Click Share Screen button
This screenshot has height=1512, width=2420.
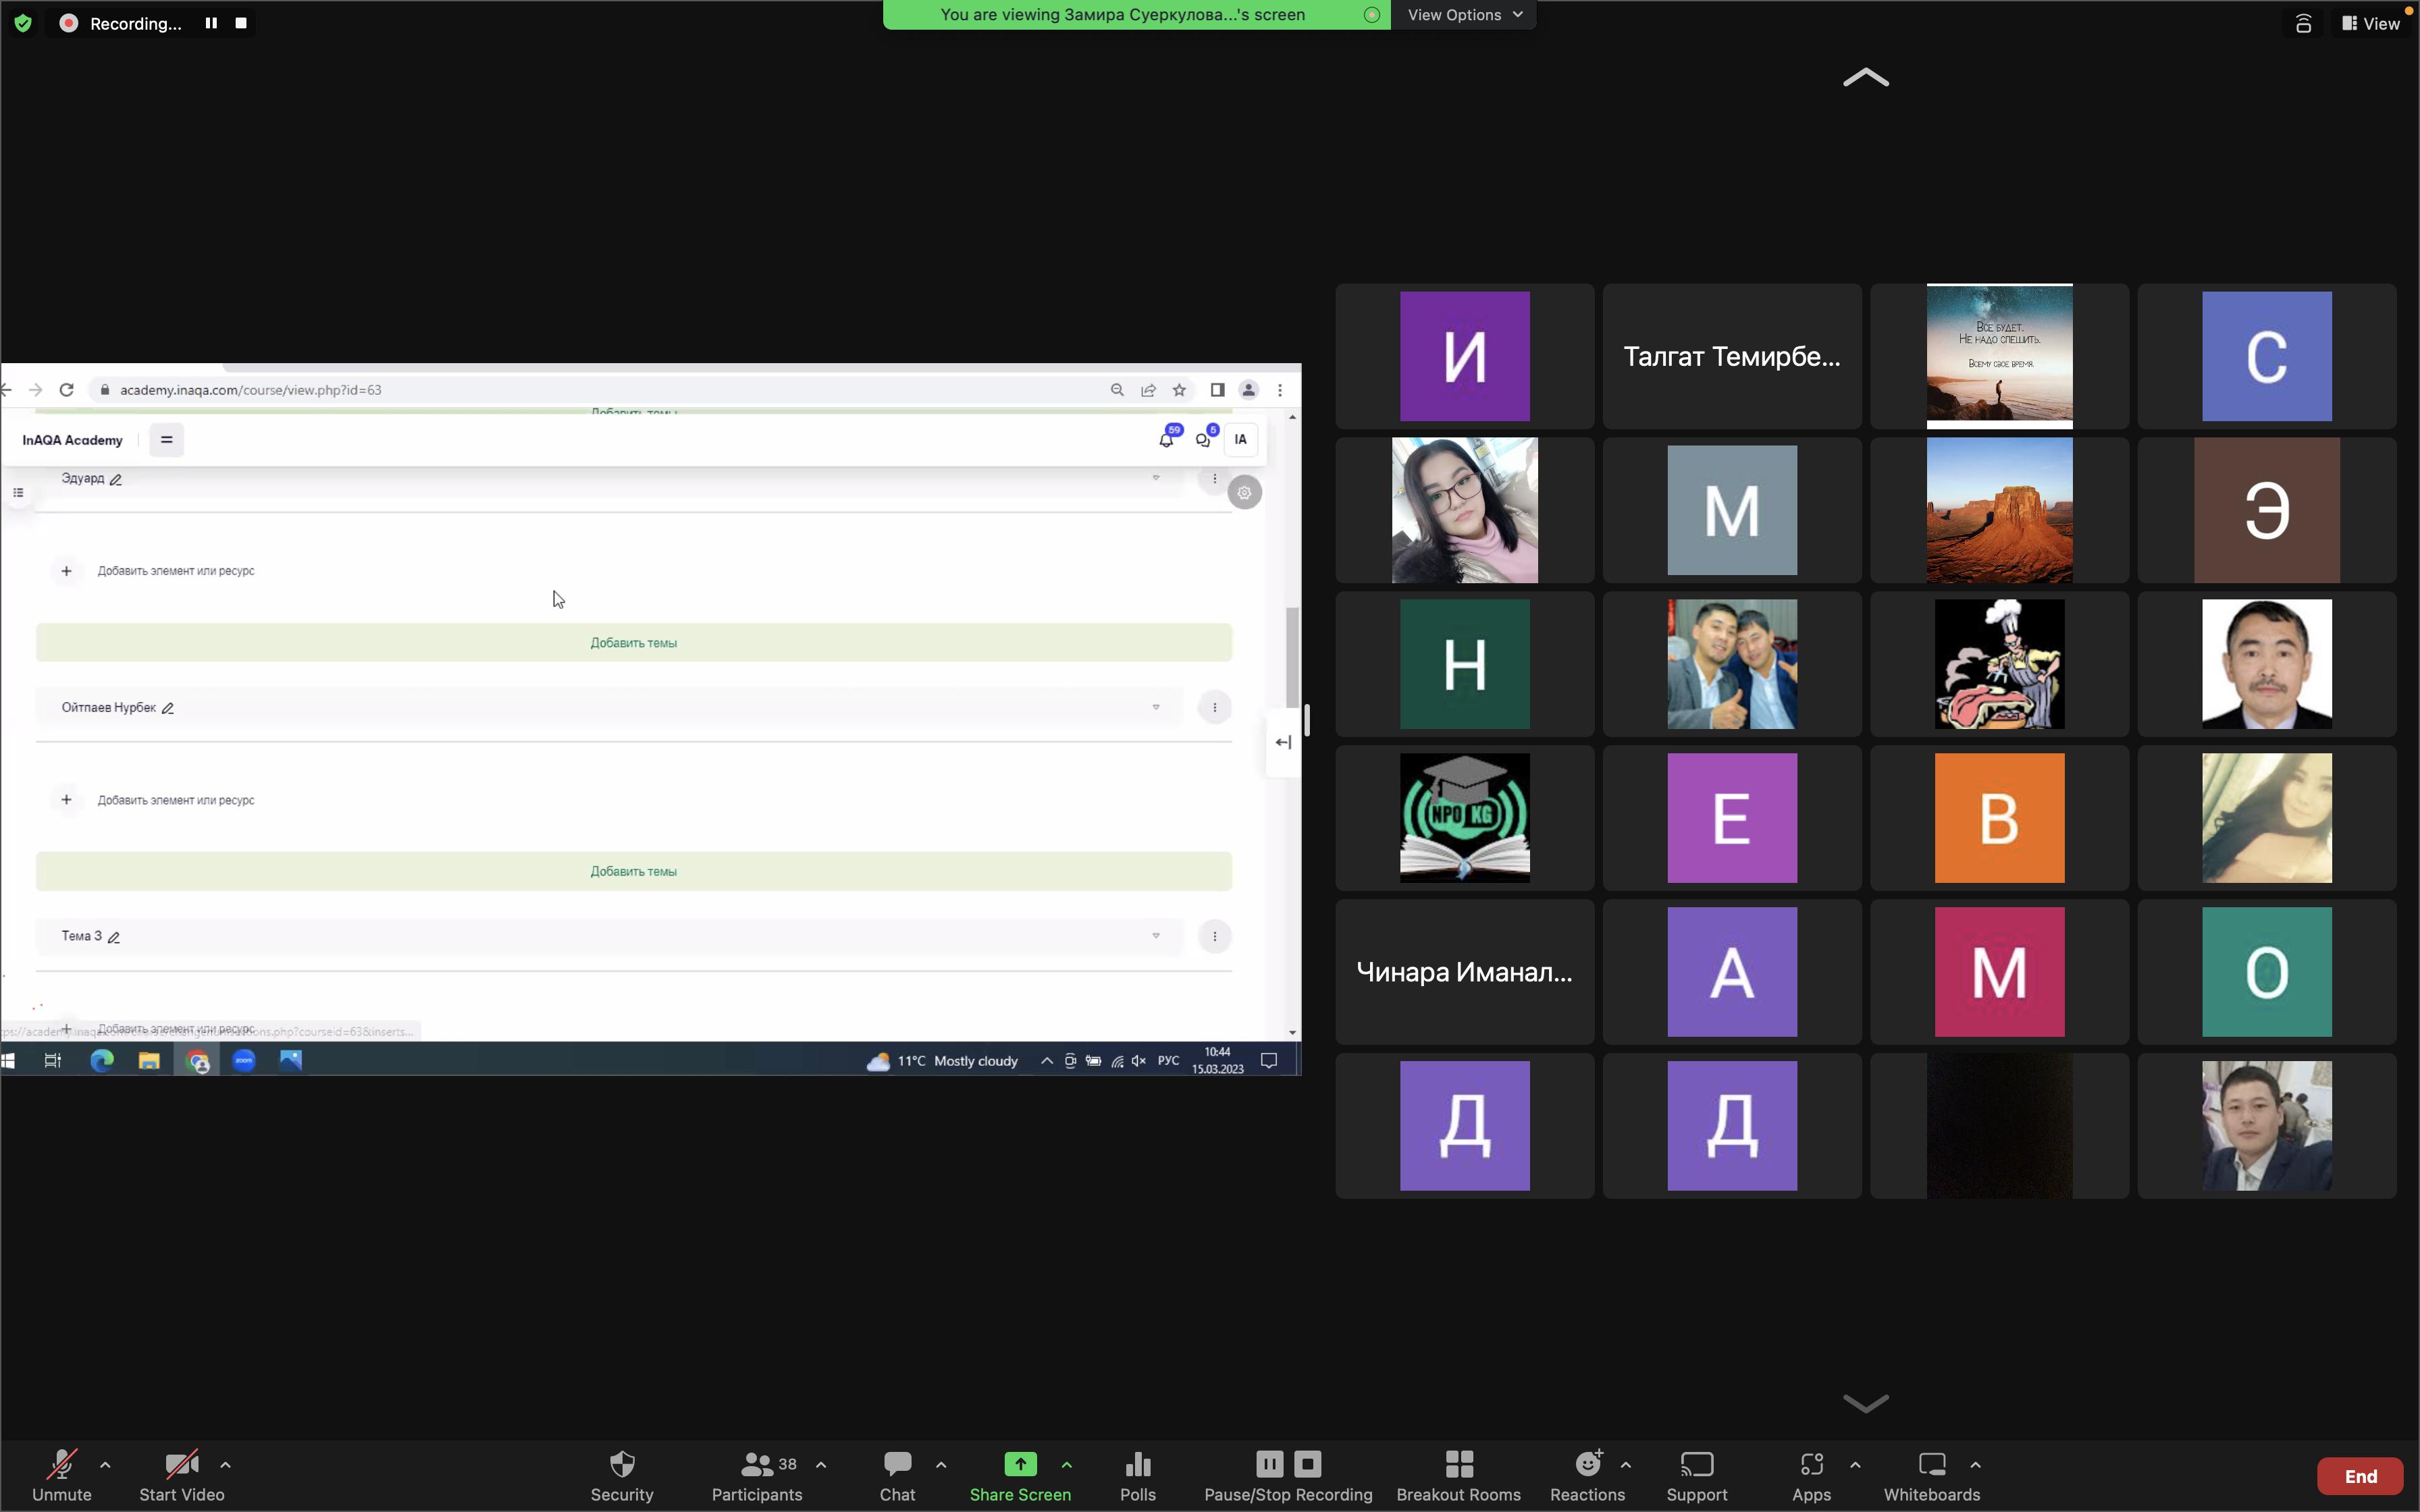(1020, 1475)
